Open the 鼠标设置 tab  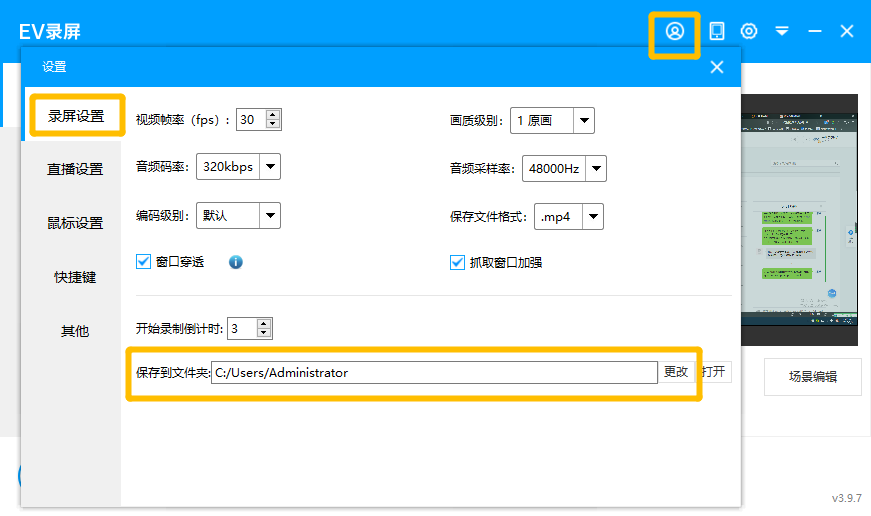point(75,223)
